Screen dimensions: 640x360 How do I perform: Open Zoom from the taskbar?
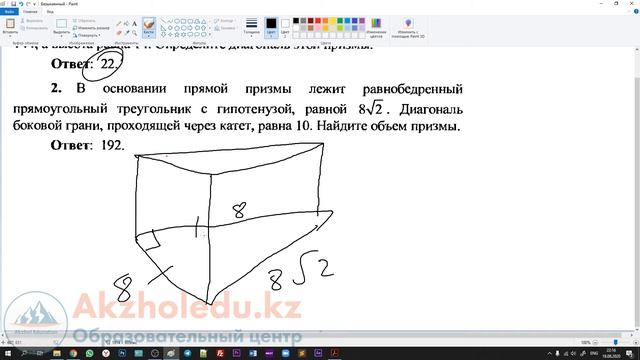click(285, 353)
